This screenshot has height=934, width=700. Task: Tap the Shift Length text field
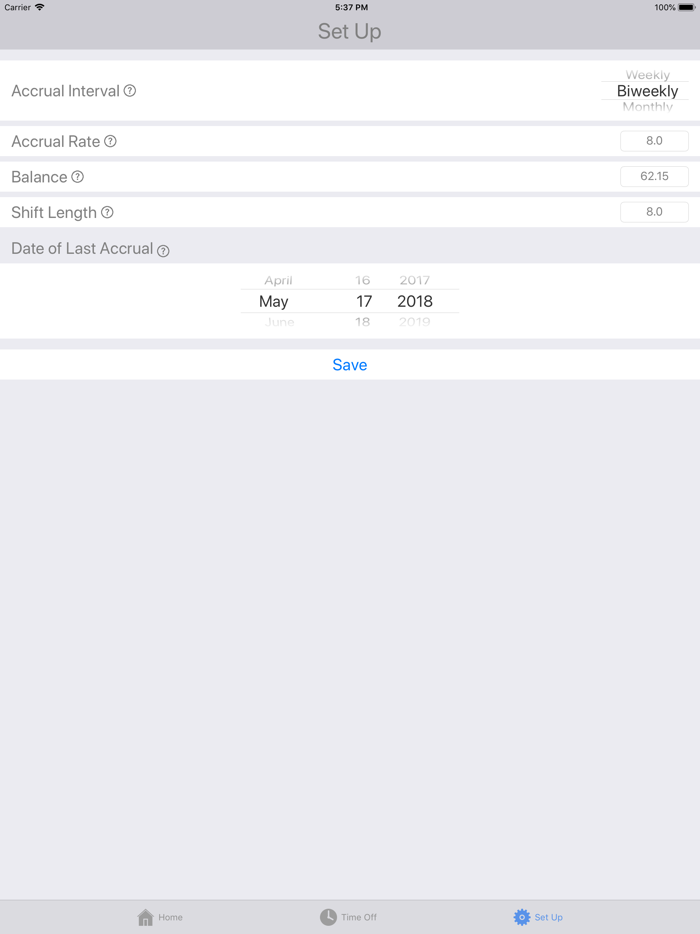[654, 212]
